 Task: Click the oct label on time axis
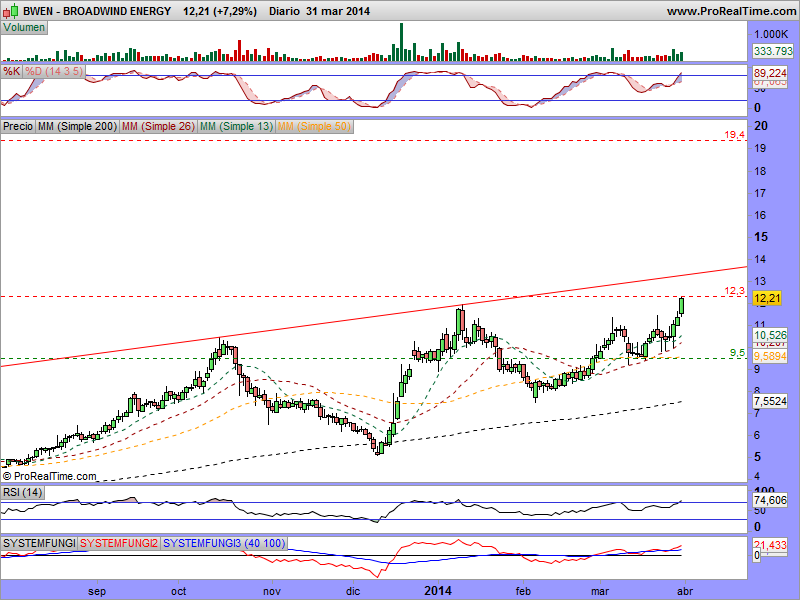click(179, 591)
